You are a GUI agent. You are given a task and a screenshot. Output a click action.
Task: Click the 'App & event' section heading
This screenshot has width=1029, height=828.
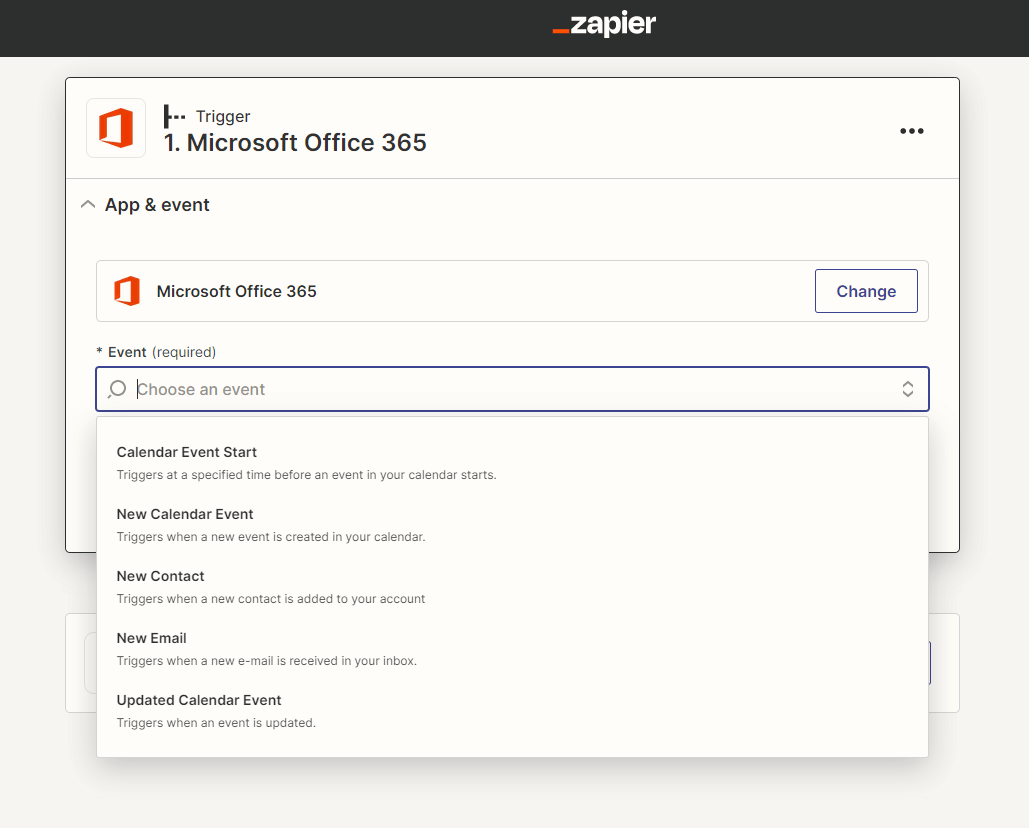(157, 205)
